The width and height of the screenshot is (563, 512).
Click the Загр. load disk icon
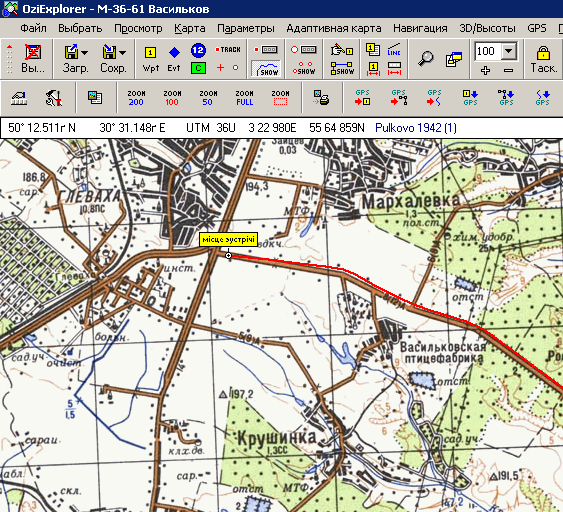click(71, 52)
